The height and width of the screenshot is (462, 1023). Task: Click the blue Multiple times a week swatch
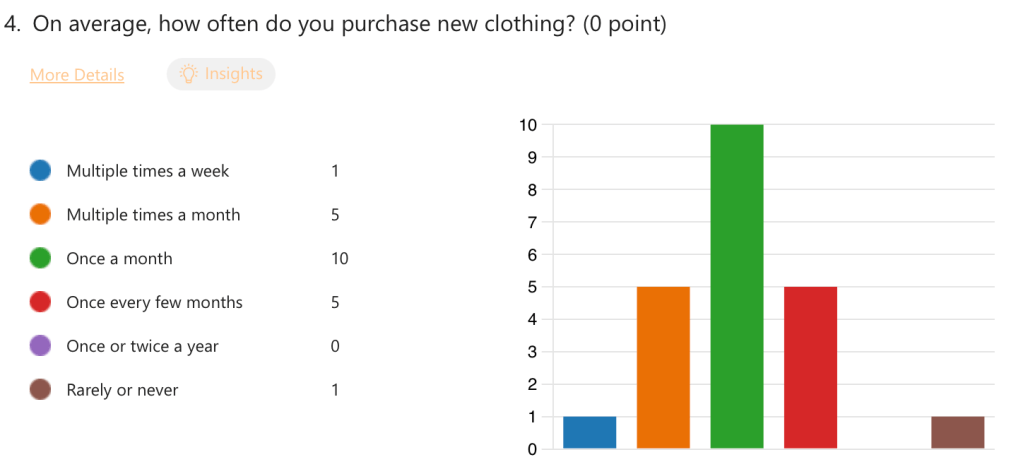click(41, 171)
